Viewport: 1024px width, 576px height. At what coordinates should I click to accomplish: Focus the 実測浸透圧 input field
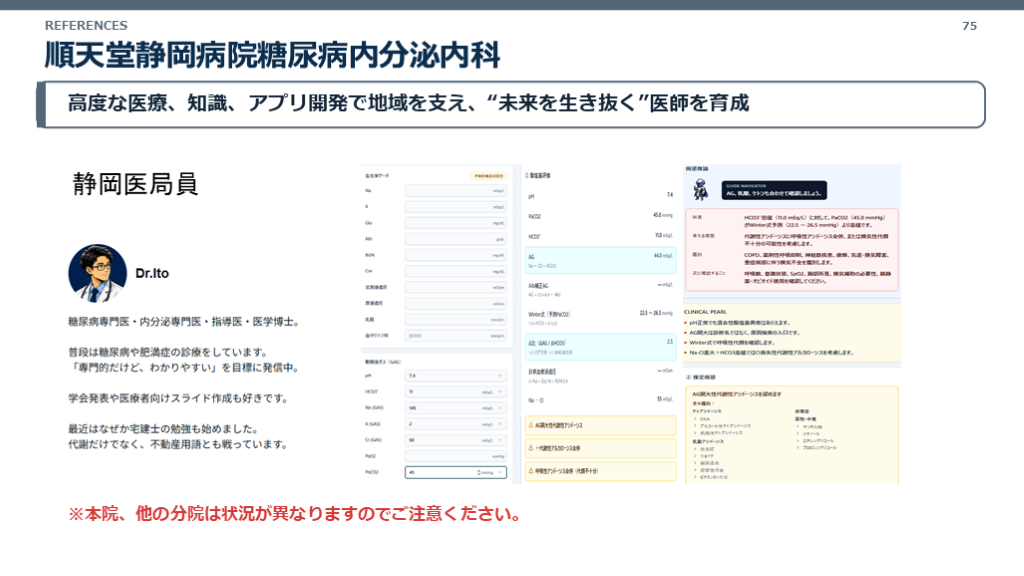coord(456,287)
